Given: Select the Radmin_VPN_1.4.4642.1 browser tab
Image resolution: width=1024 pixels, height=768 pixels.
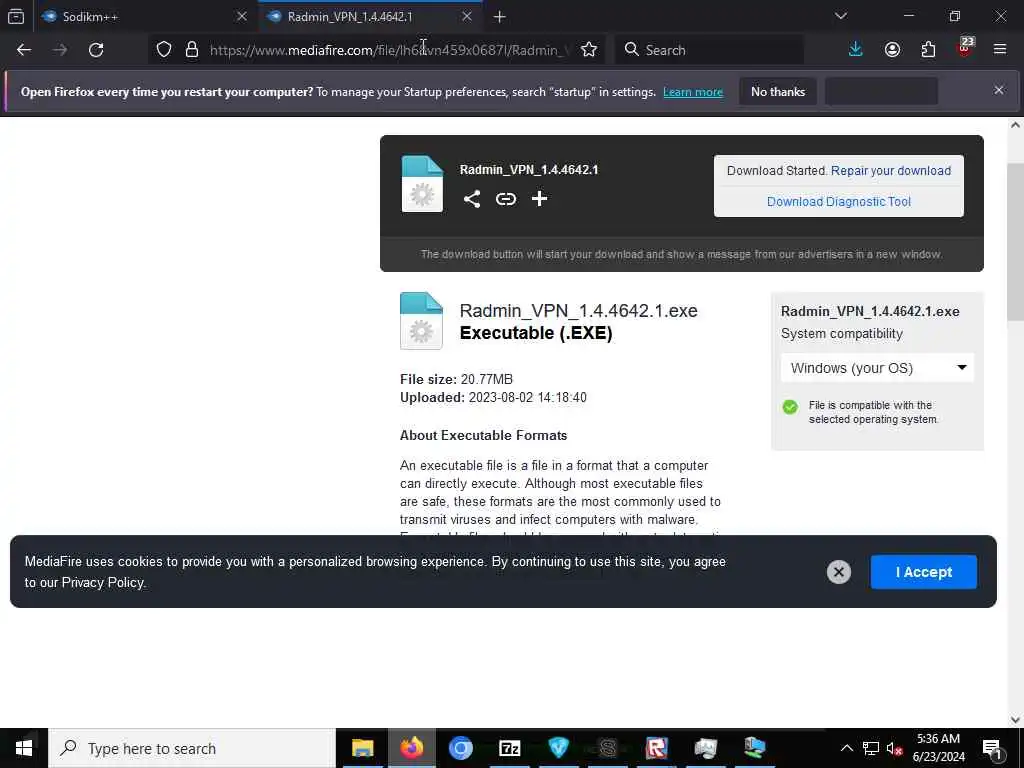Looking at the screenshot, I should [x=370, y=16].
